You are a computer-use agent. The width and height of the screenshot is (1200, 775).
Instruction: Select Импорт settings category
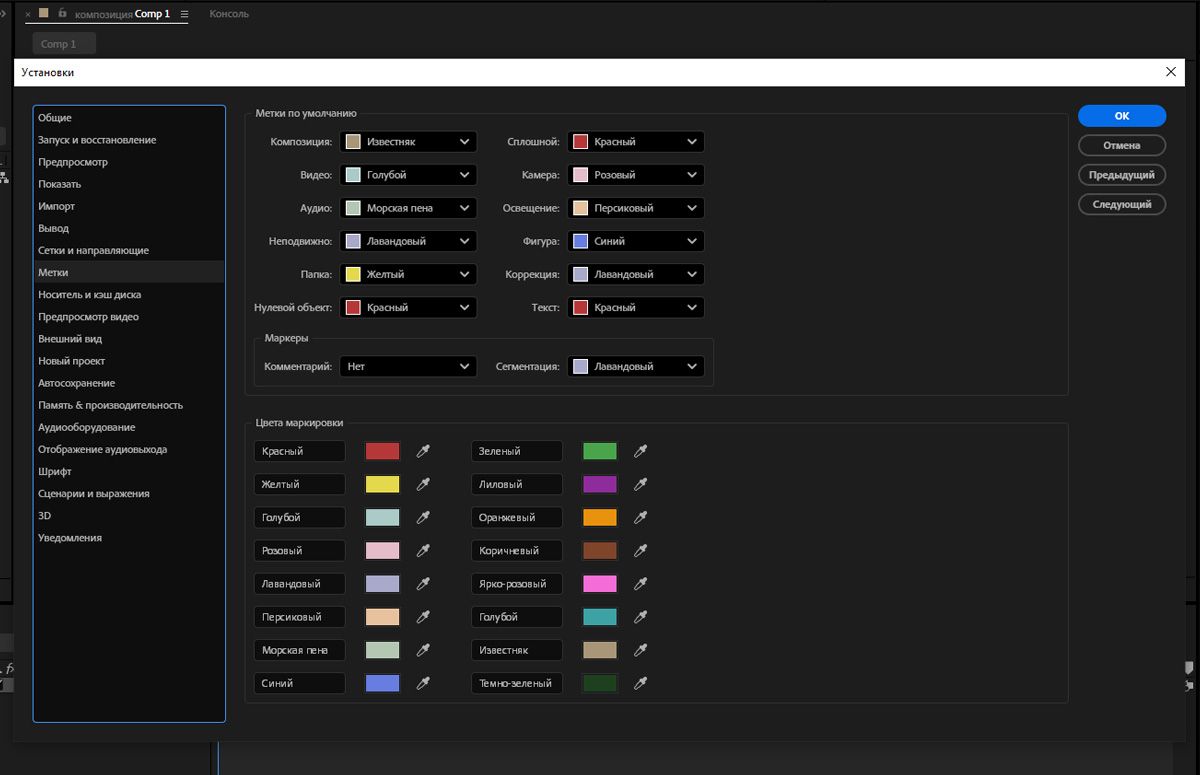(x=129, y=206)
